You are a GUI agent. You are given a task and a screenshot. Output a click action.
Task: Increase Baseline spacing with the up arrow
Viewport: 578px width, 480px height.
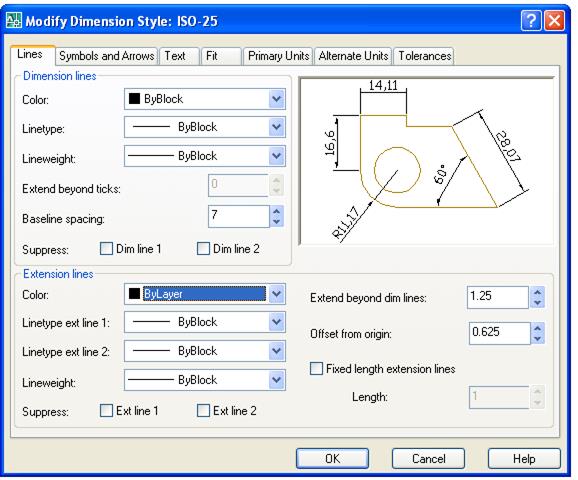tap(276, 211)
